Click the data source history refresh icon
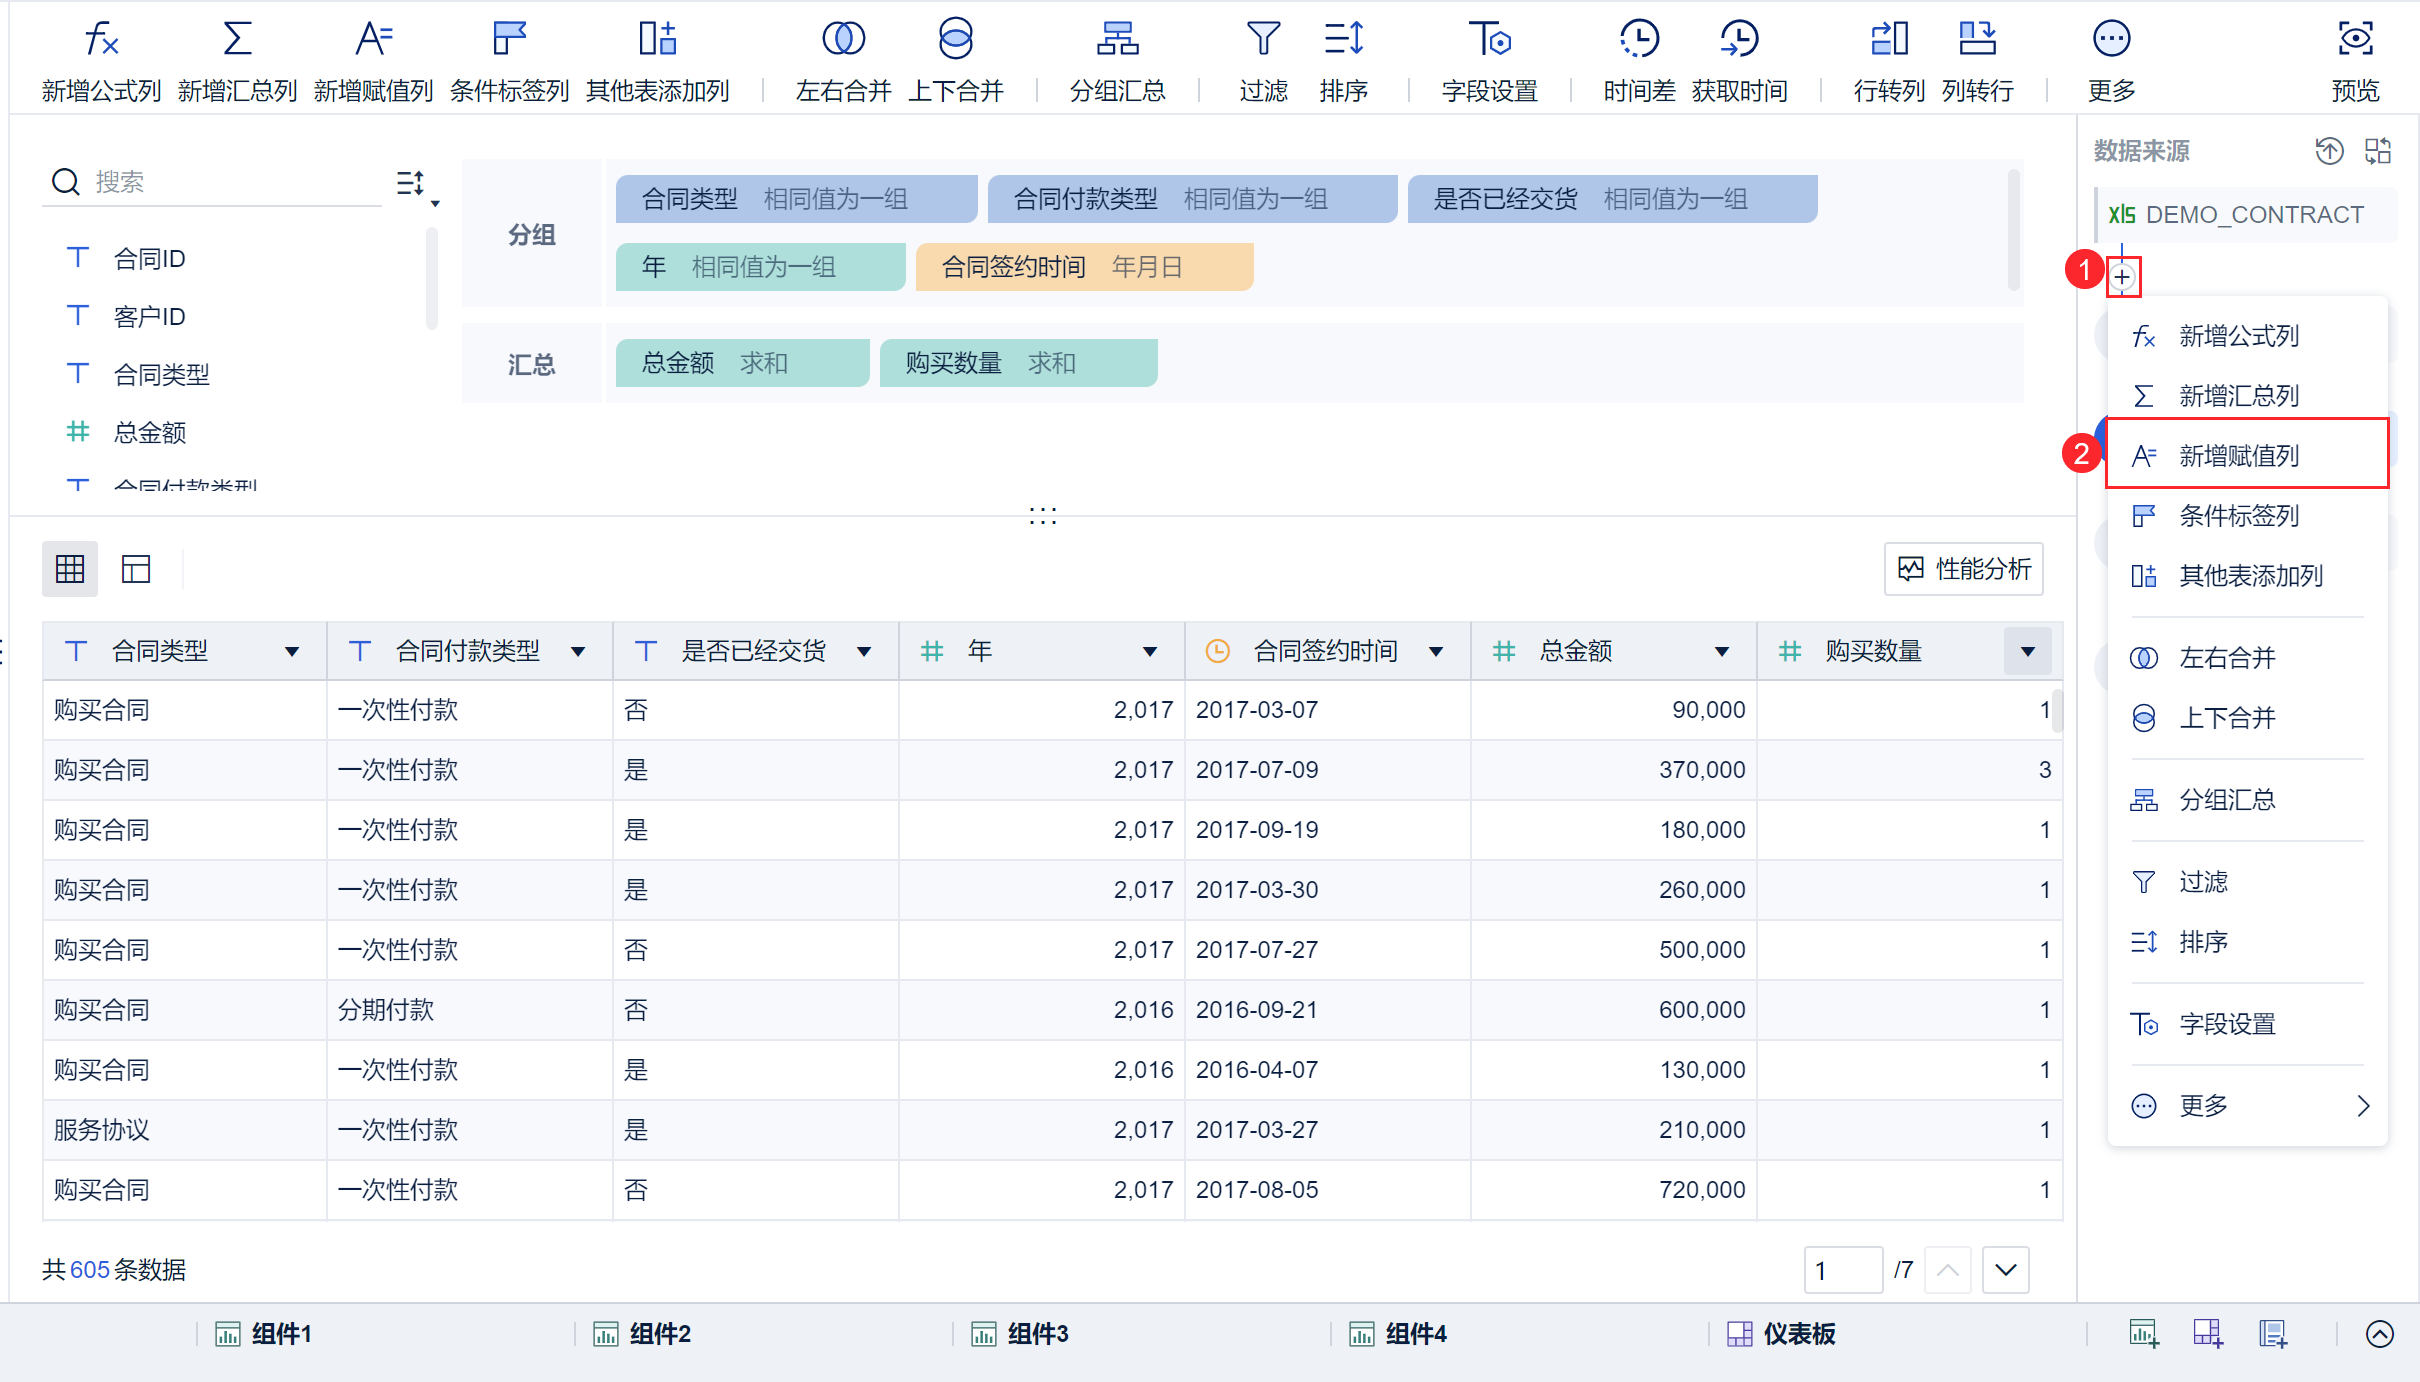Screen dimensions: 2420x1382 2329,151
